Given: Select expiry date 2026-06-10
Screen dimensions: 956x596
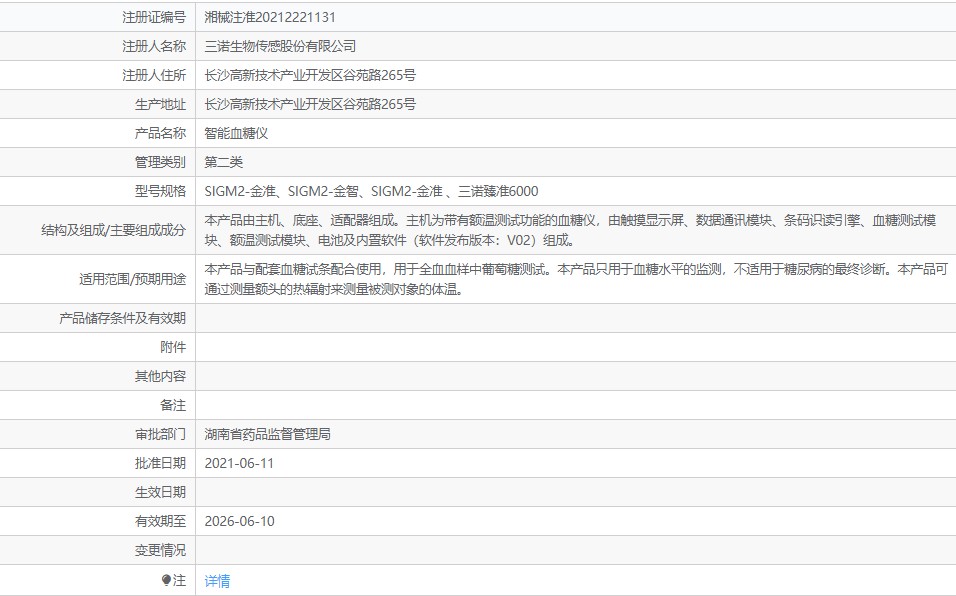Looking at the screenshot, I should [240, 521].
